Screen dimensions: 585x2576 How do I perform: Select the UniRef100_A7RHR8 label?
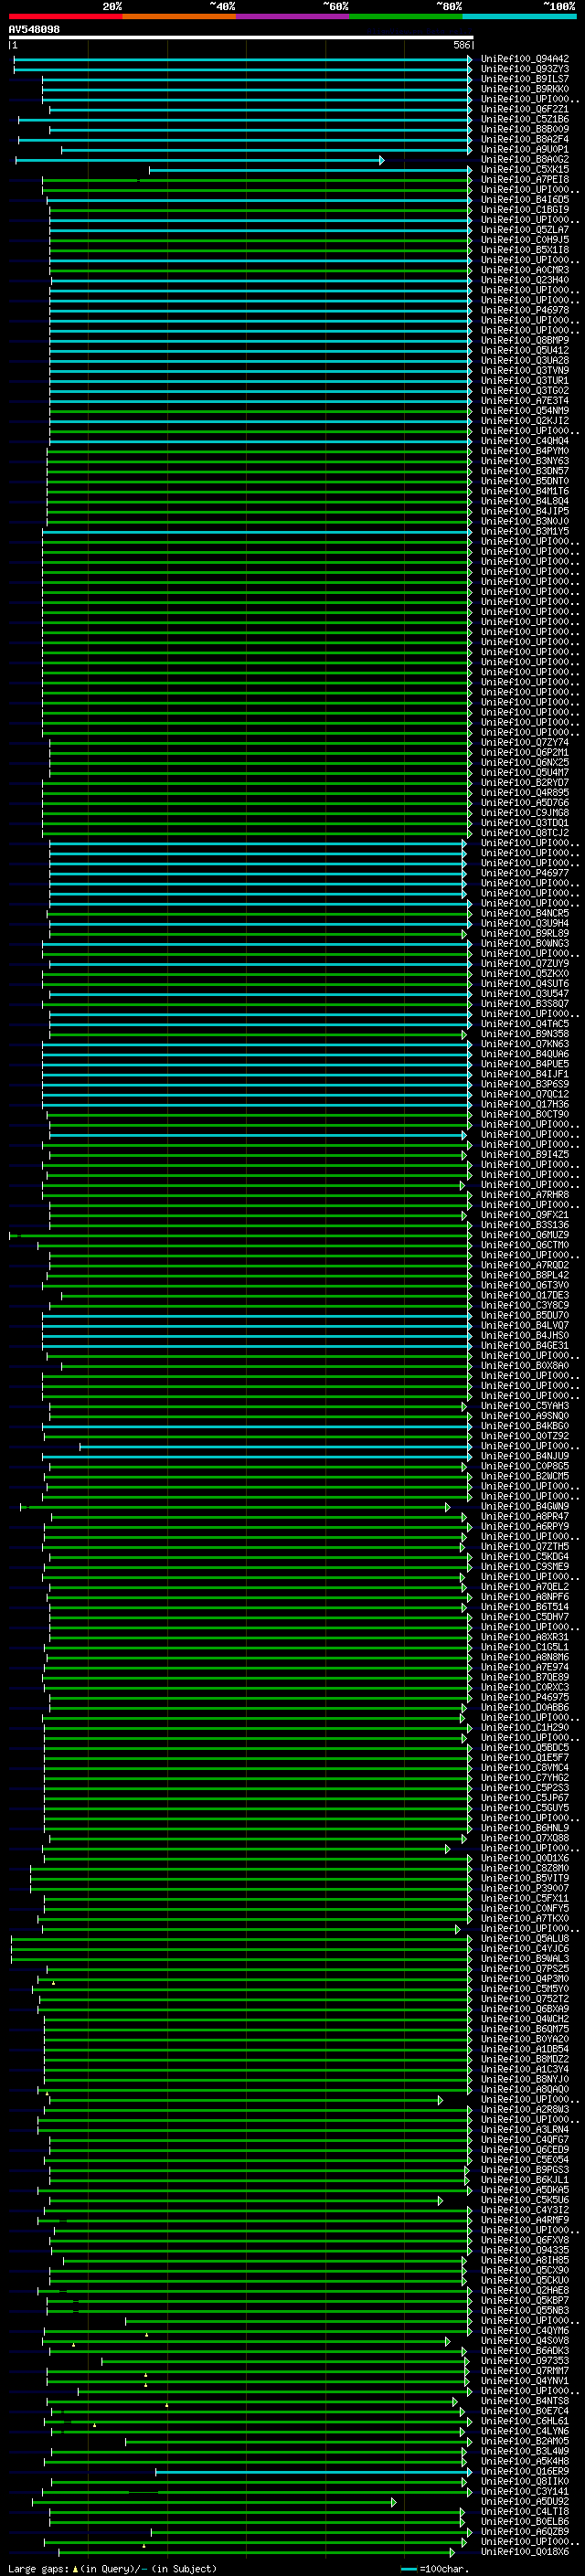click(524, 1195)
